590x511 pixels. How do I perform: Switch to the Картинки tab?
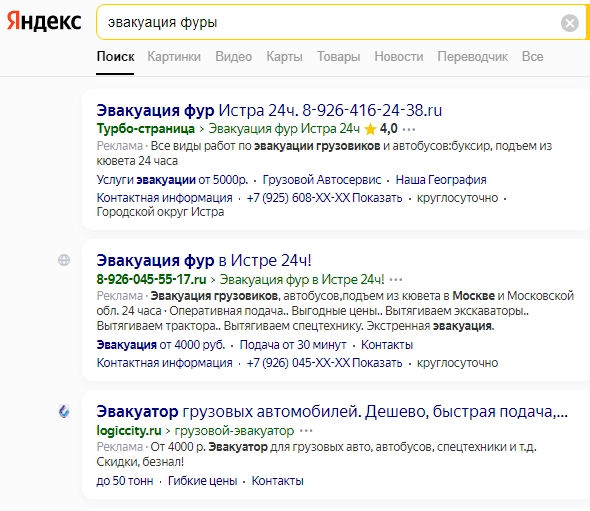pos(174,56)
